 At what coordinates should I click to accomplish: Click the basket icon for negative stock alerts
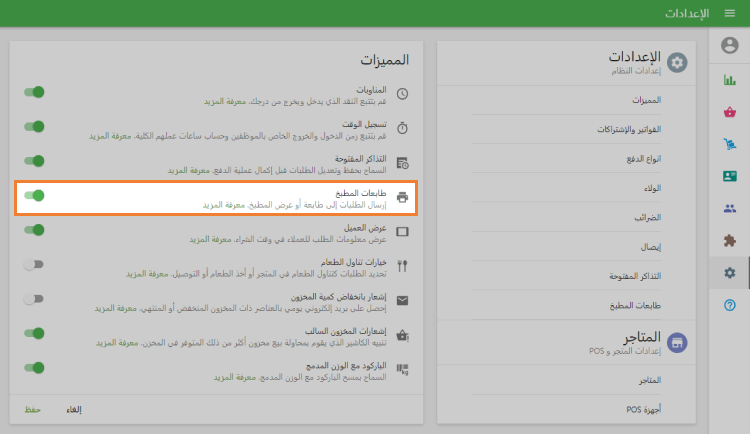402,335
